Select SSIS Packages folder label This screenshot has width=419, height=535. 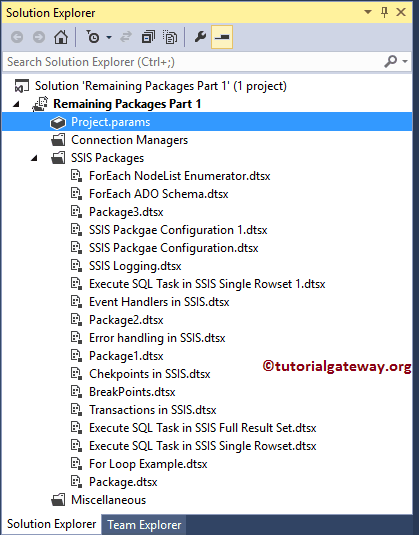107,158
